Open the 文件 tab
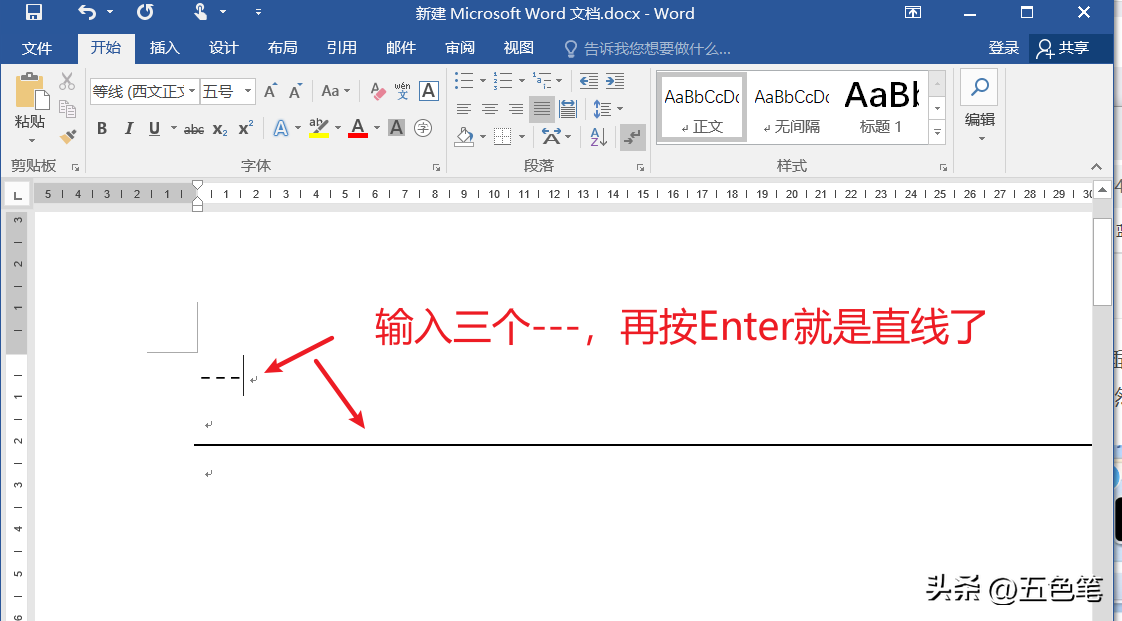Screen dimensions: 1122x621 click(x=36, y=48)
